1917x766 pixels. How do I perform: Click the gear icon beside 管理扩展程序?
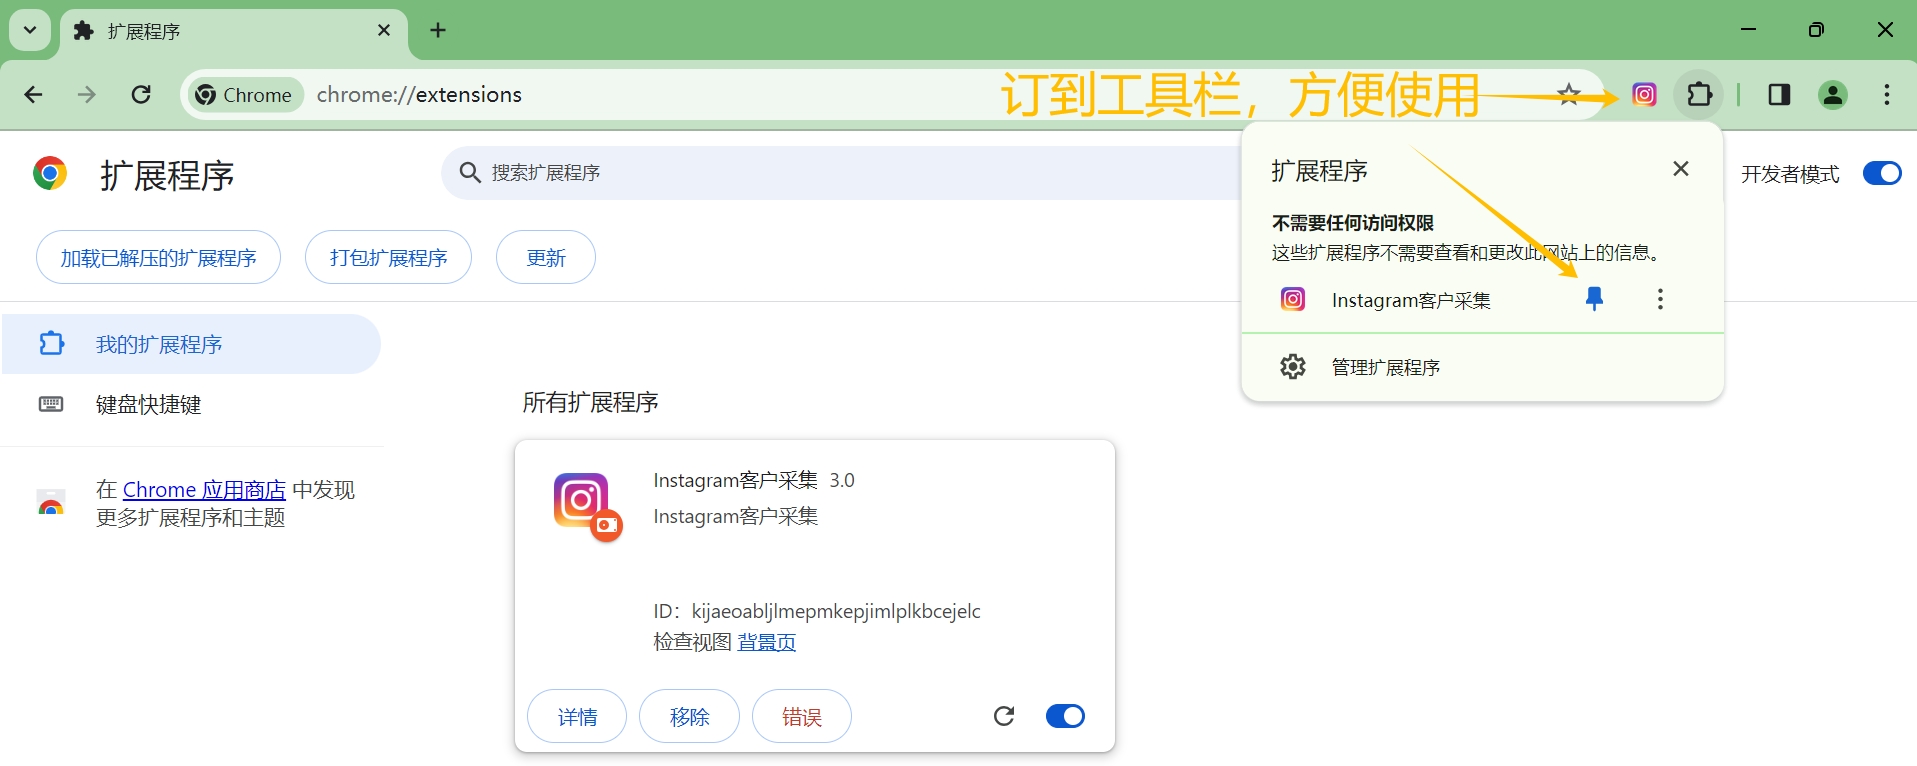pyautogui.click(x=1293, y=367)
